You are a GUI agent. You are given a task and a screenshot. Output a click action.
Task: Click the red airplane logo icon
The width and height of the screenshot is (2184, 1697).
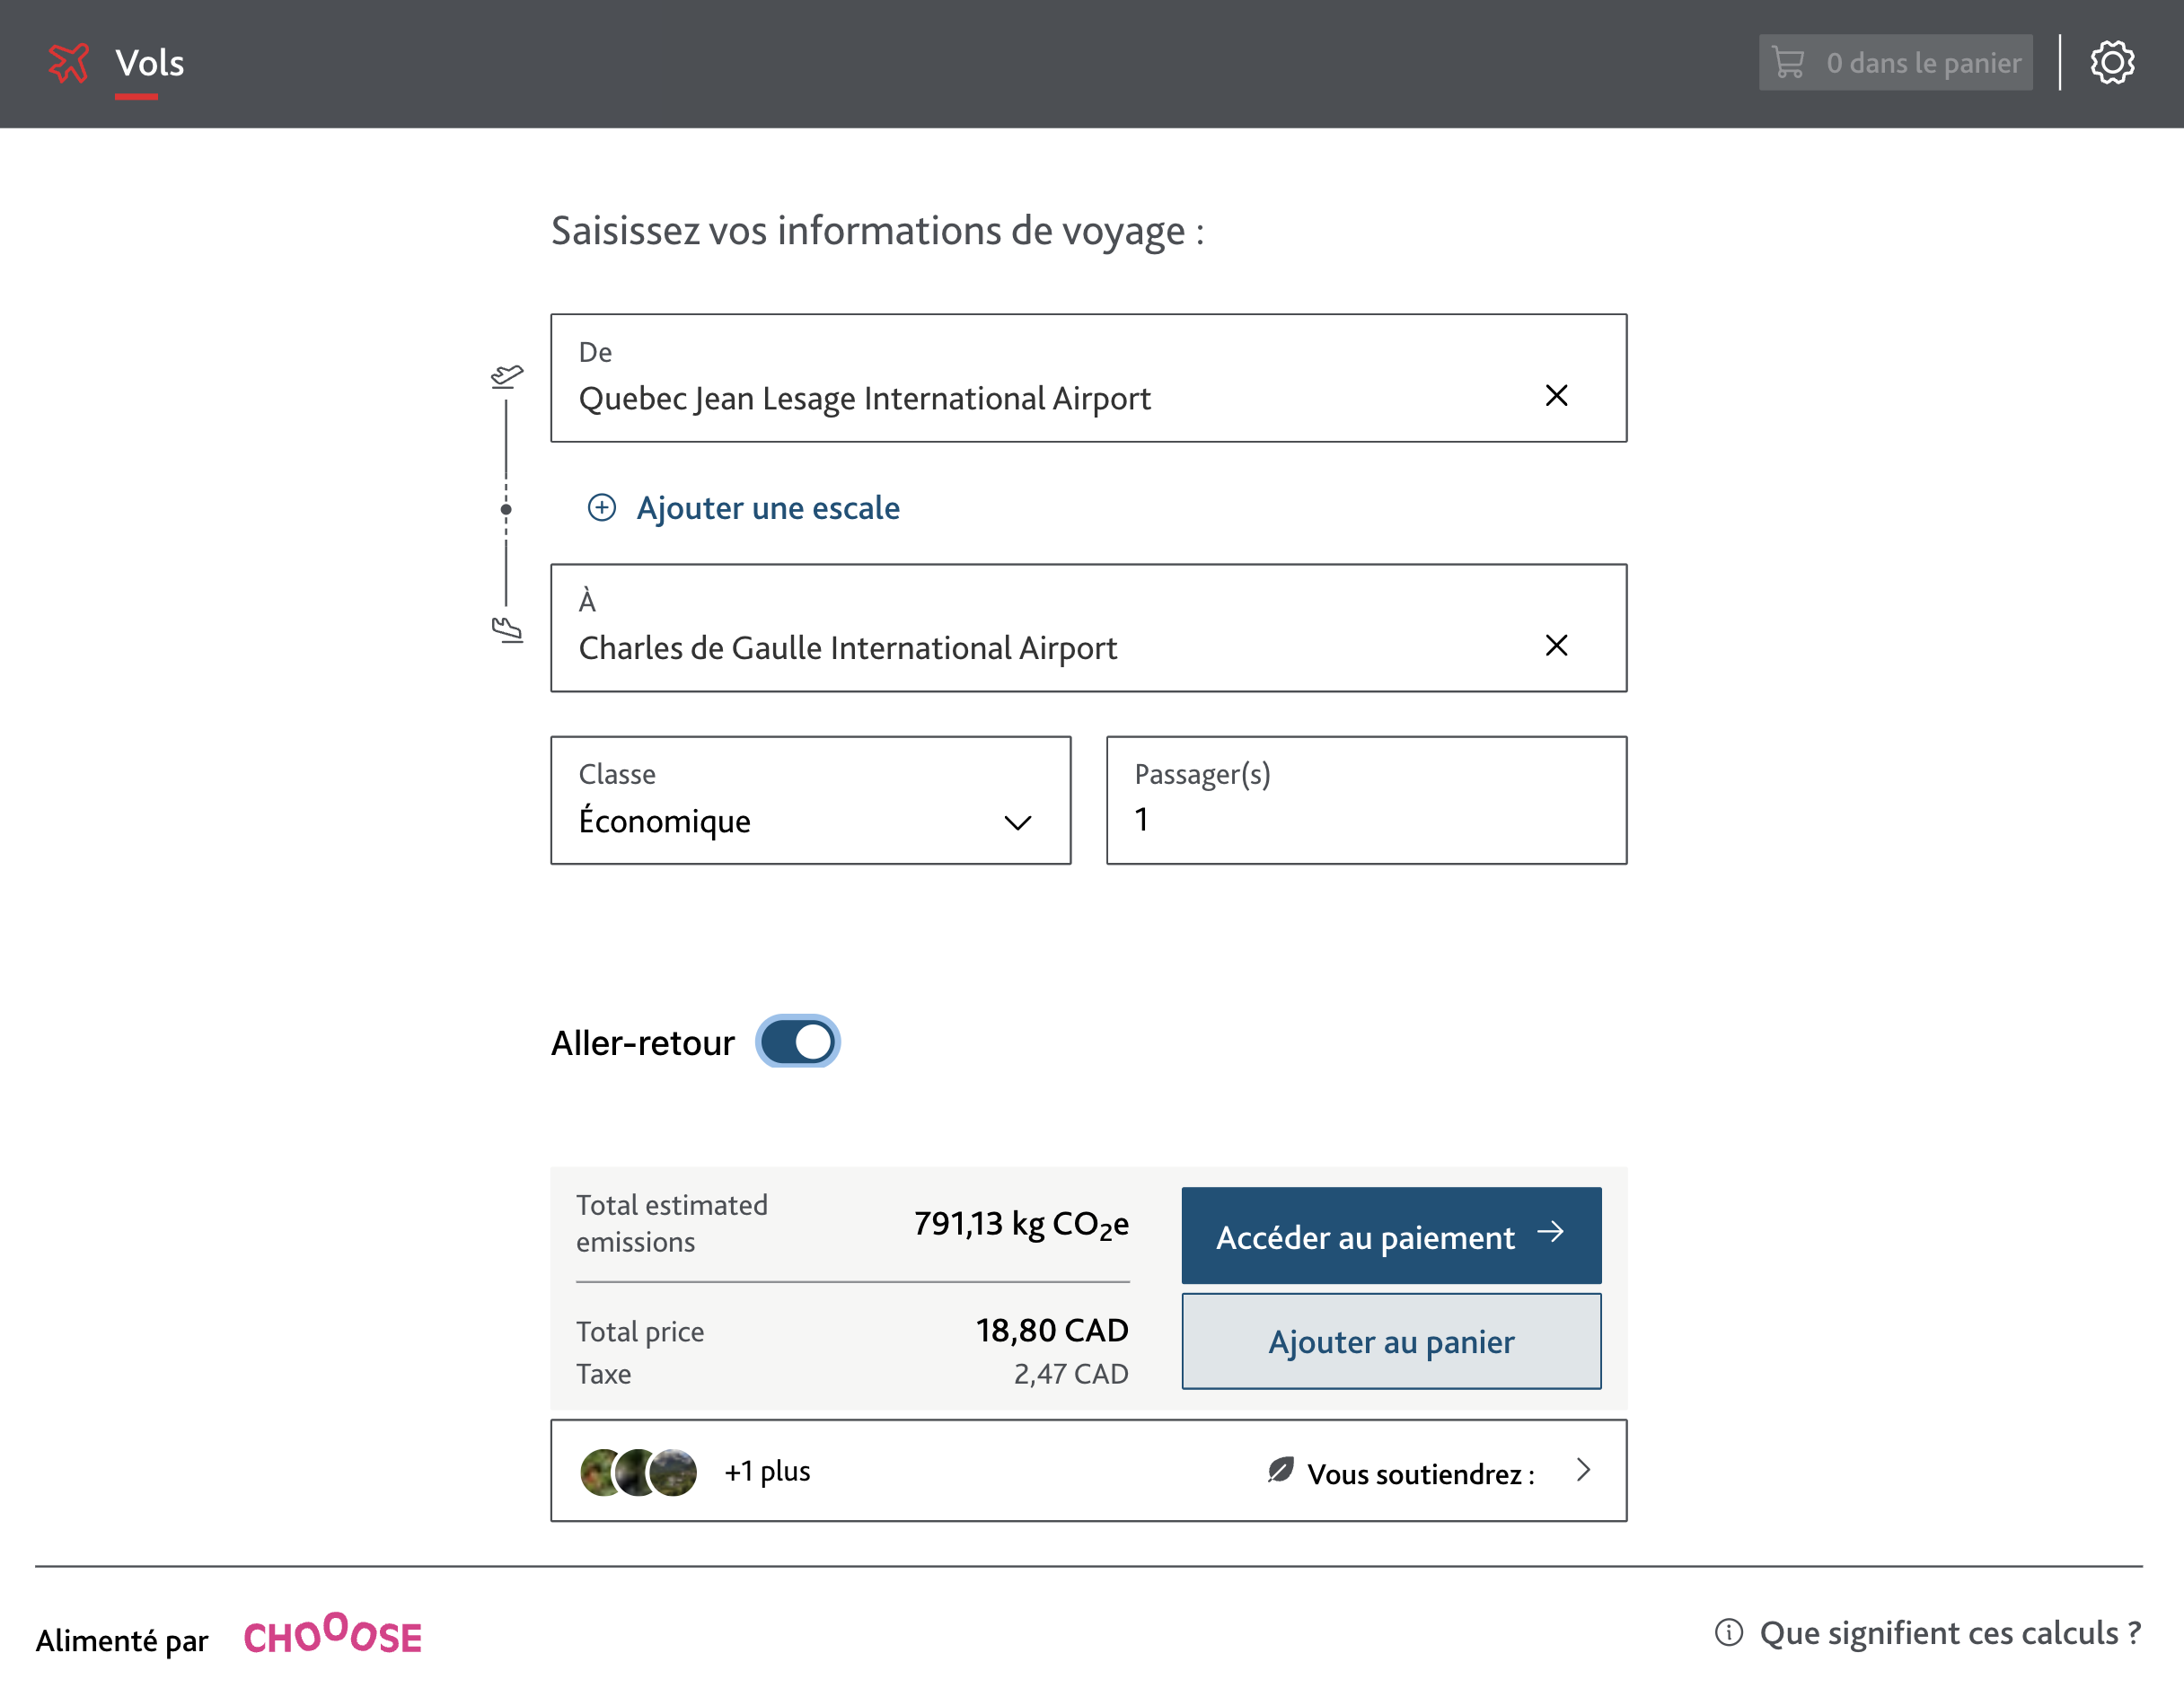coord(69,63)
